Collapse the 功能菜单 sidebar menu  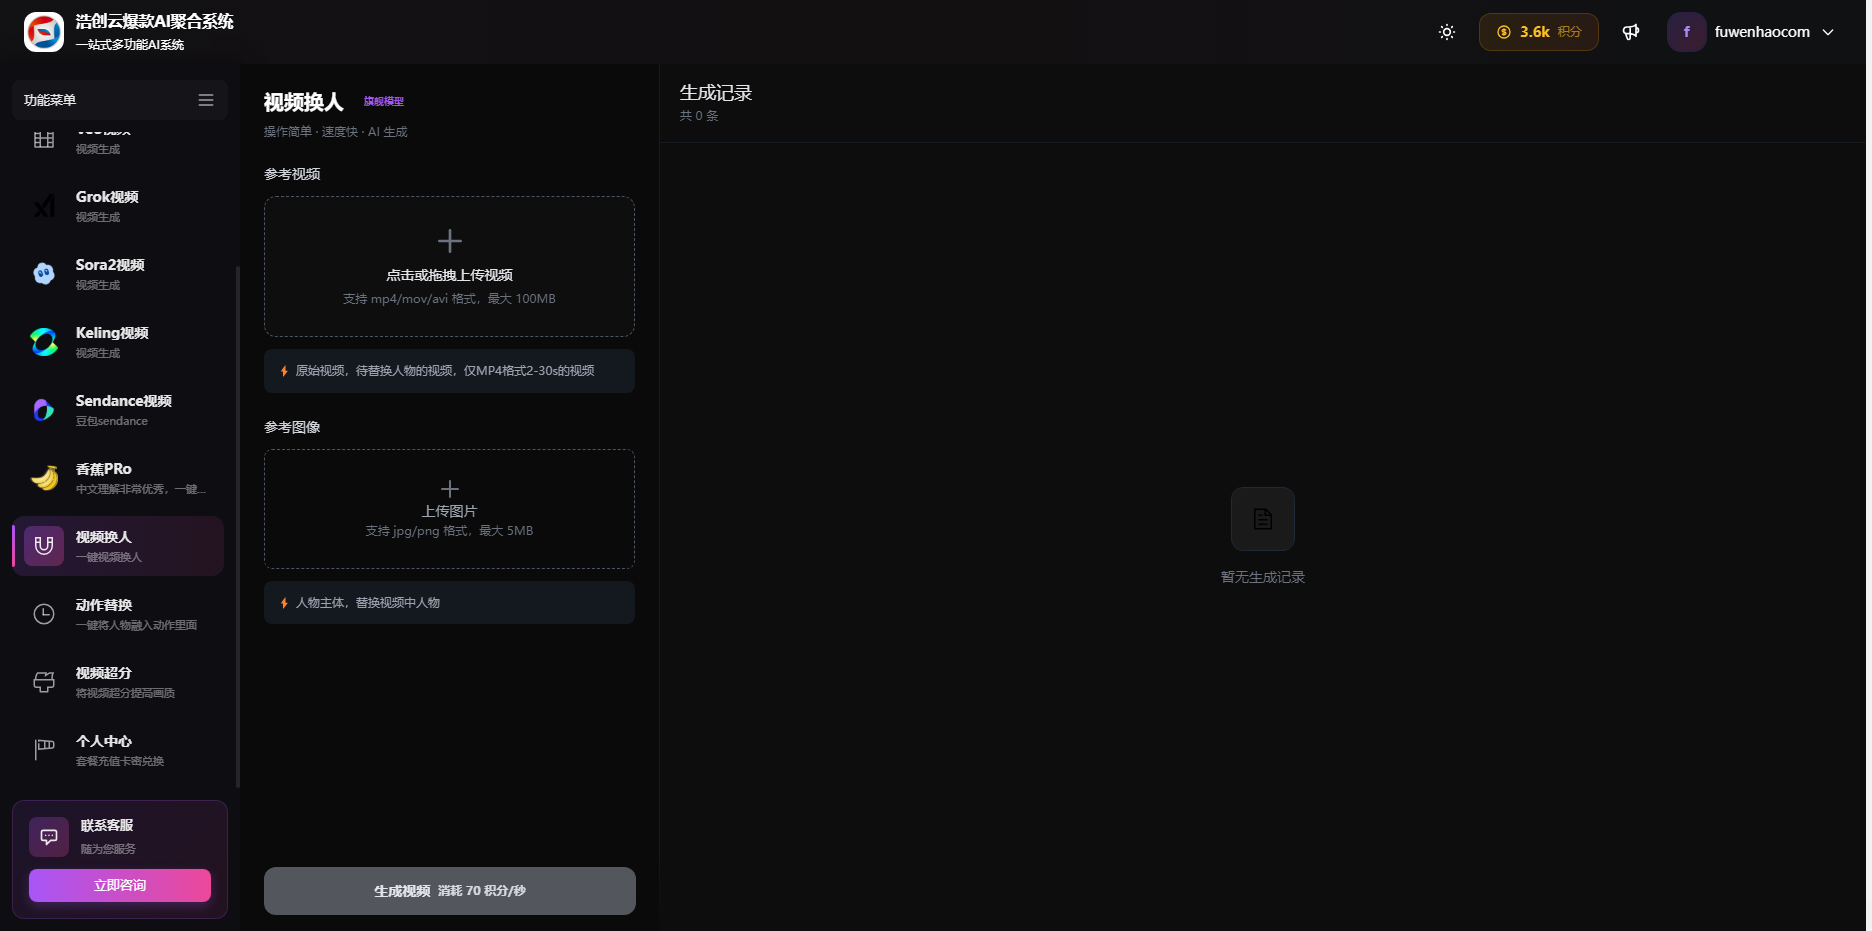pyautogui.click(x=206, y=100)
